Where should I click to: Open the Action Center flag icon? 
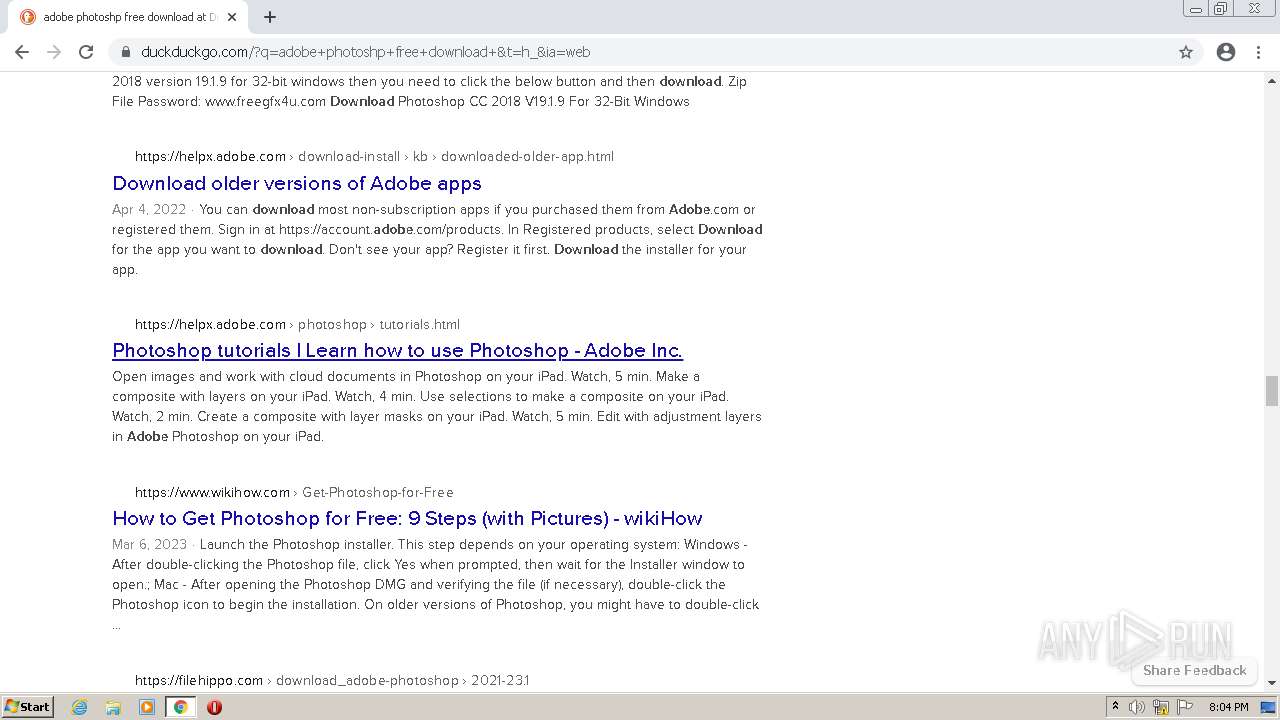pos(1184,707)
